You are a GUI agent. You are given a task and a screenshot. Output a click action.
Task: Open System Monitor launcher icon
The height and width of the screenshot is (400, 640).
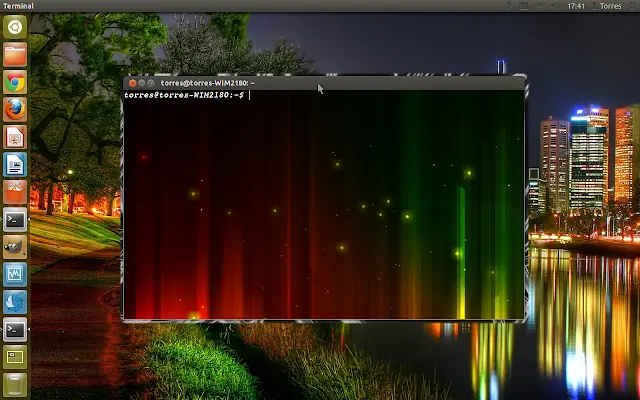[15, 274]
